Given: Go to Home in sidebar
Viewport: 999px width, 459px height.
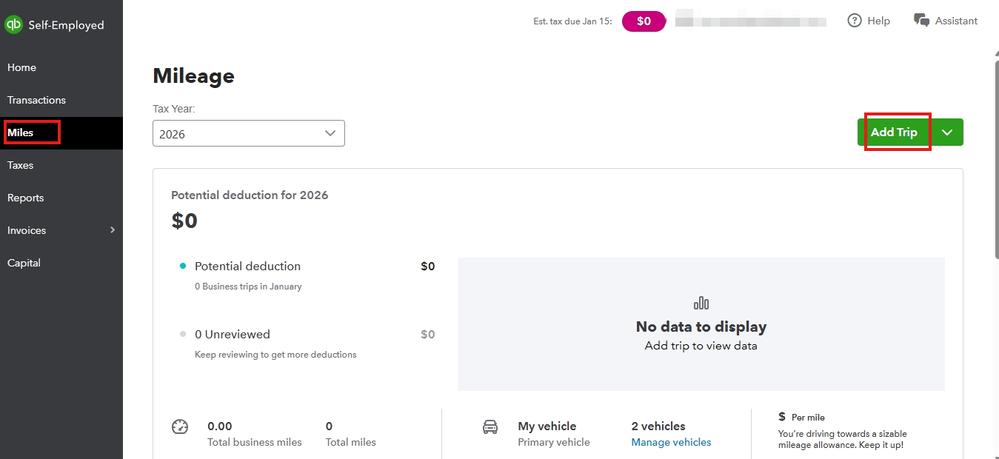Looking at the screenshot, I should click(x=22, y=68).
